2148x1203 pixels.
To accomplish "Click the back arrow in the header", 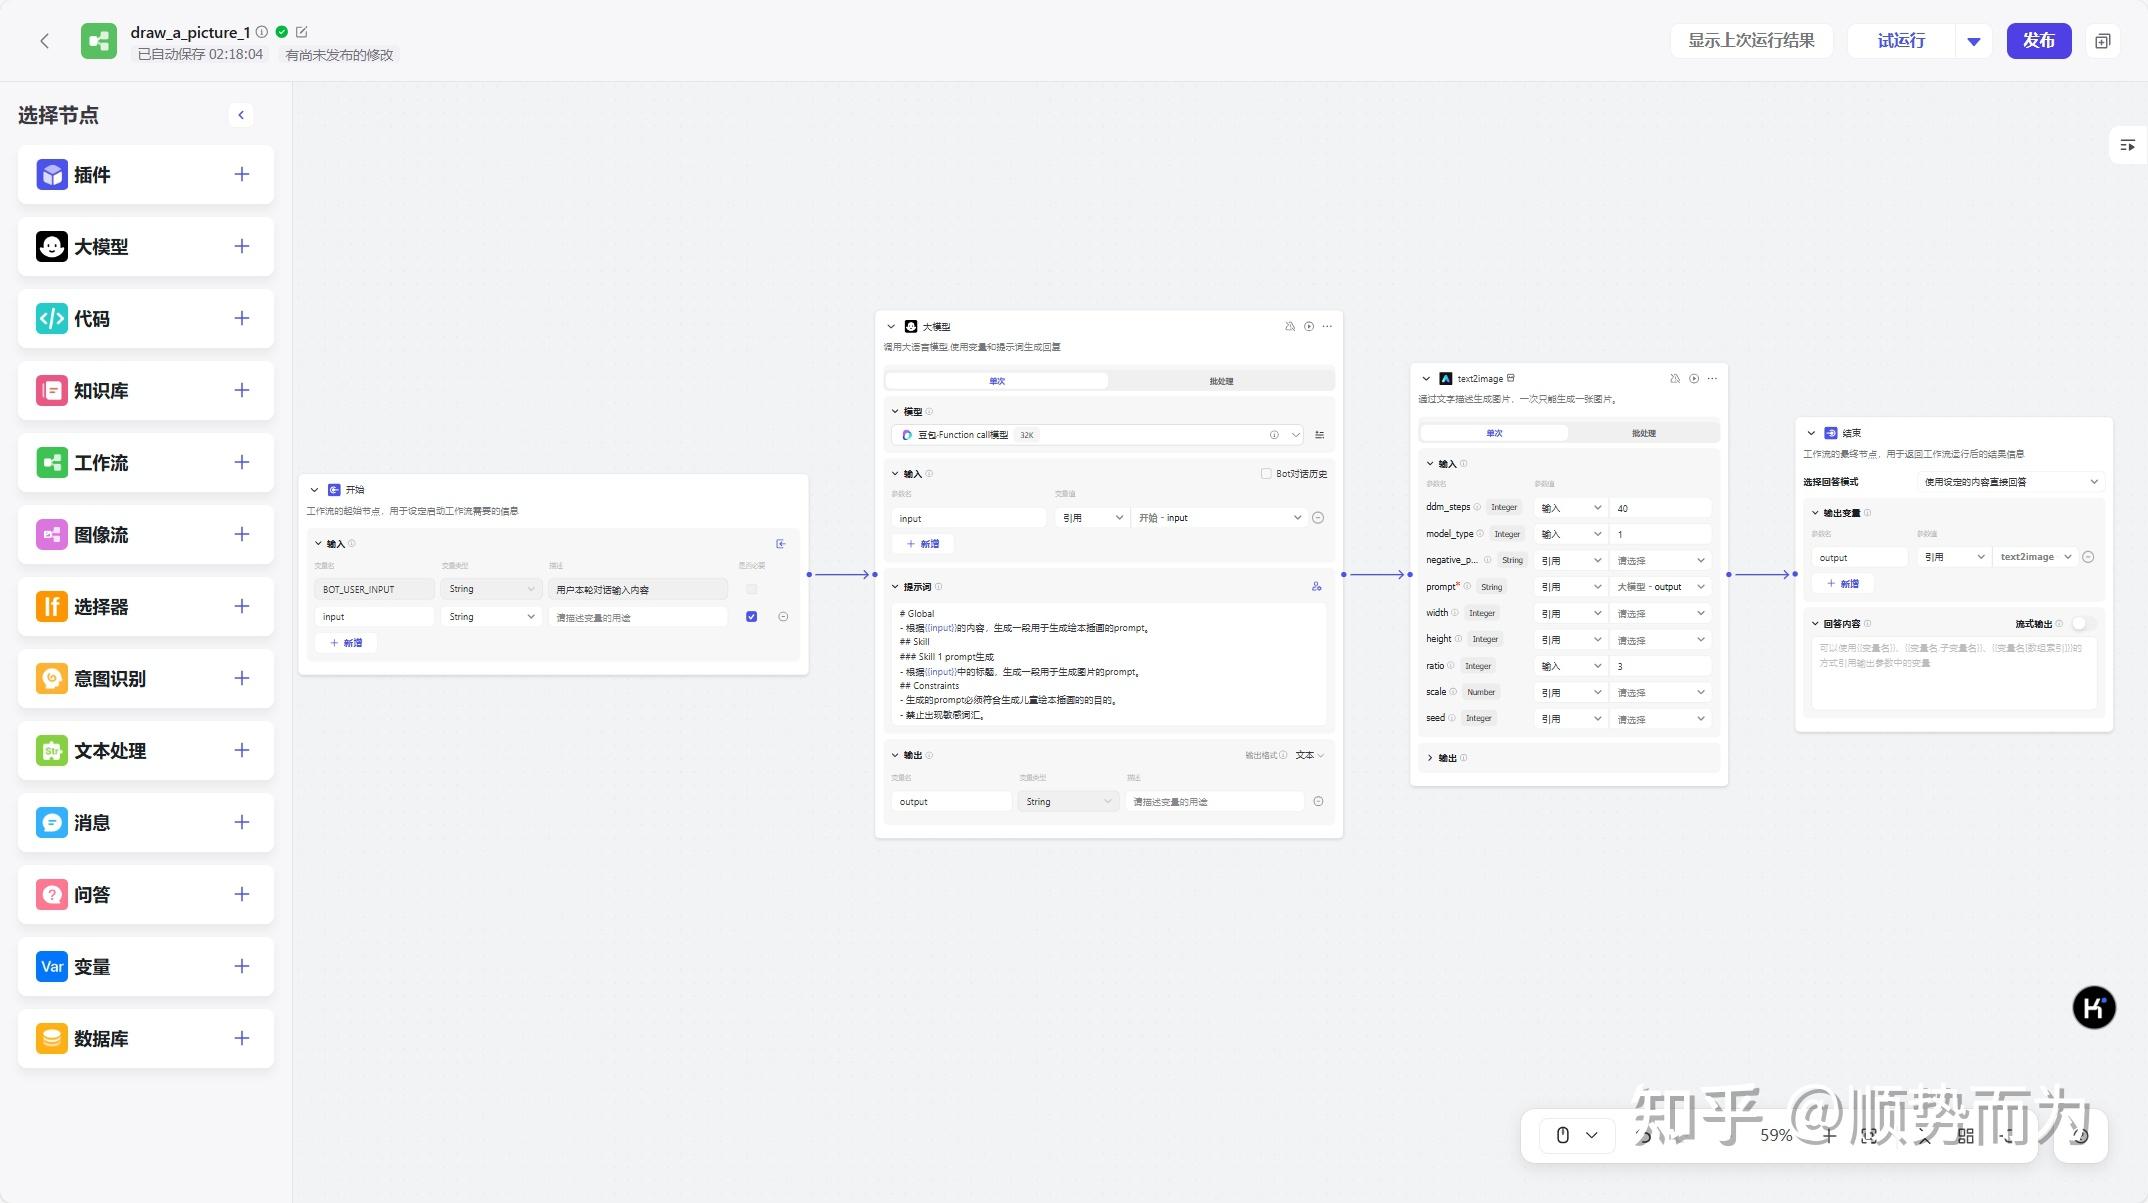I will tap(44, 41).
